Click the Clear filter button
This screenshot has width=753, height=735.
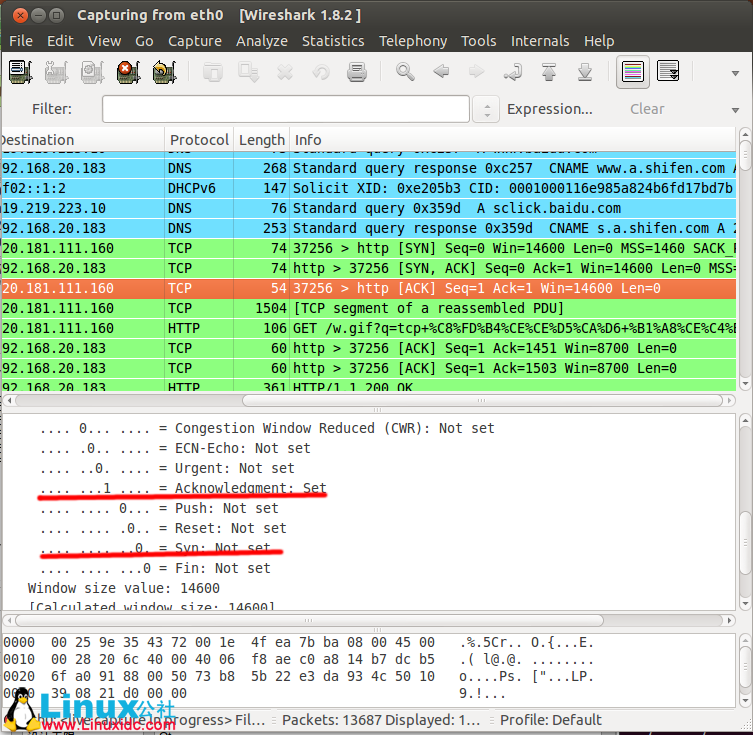tap(647, 109)
